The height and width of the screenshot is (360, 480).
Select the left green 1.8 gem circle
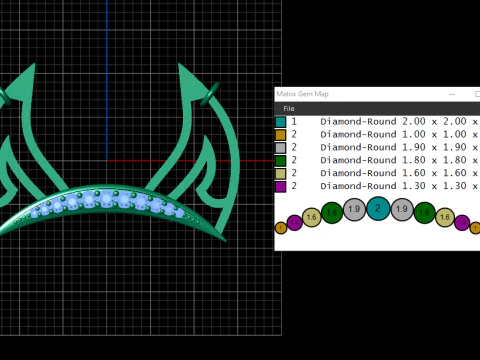pos(332,213)
